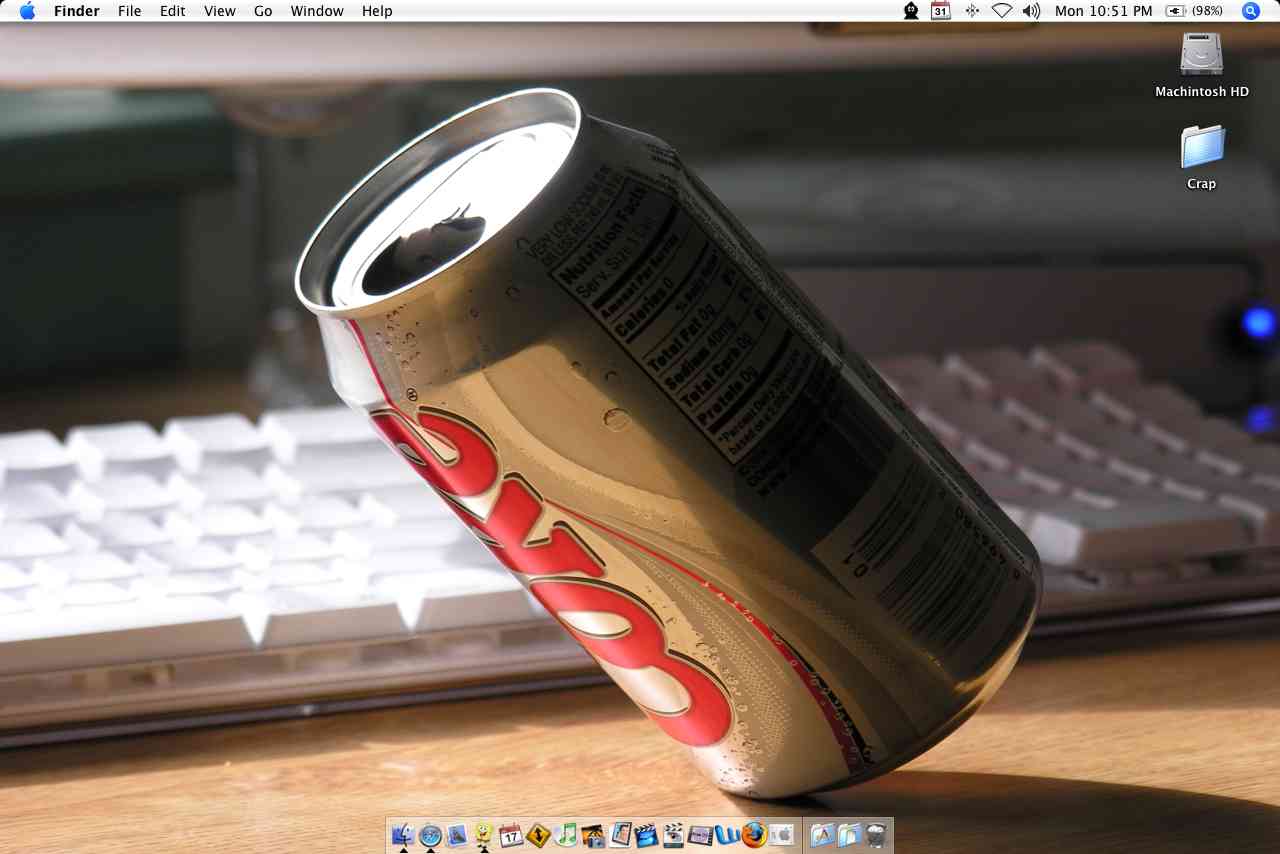Open the File menu

pyautogui.click(x=129, y=11)
